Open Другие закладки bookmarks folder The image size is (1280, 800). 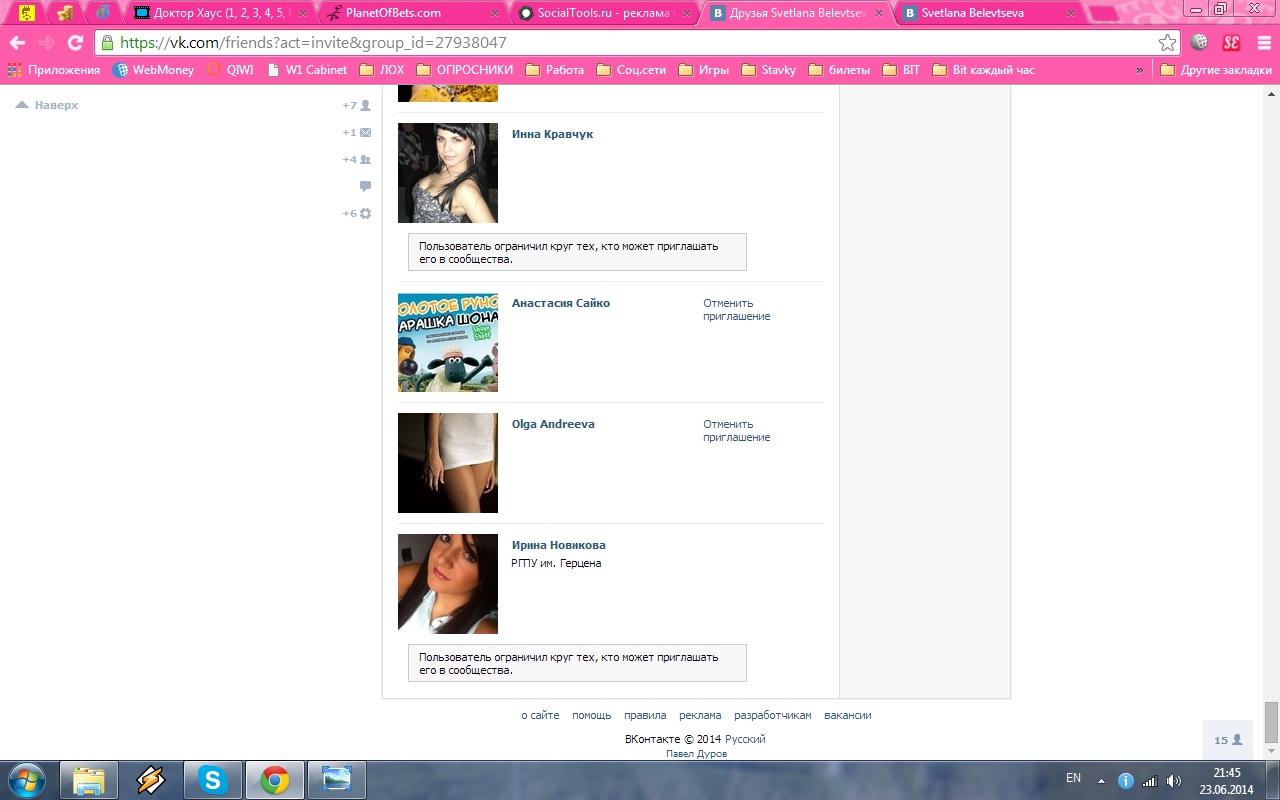pyautogui.click(x=1216, y=70)
